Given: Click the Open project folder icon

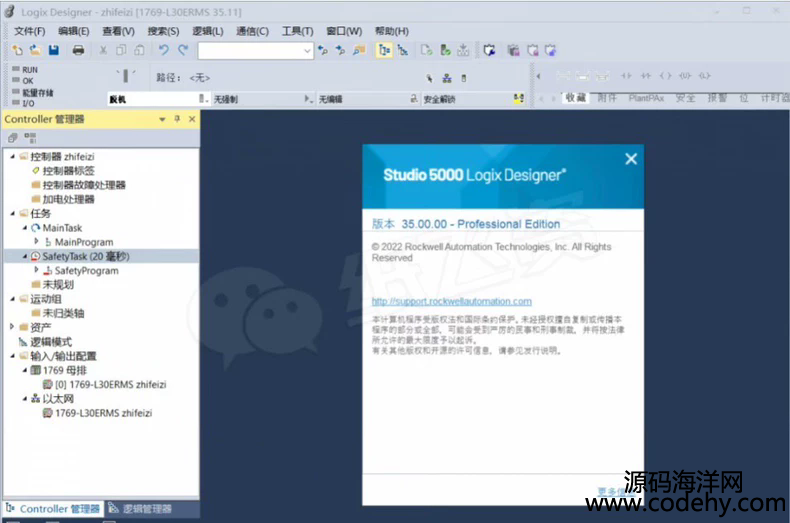Looking at the screenshot, I should (35, 50).
